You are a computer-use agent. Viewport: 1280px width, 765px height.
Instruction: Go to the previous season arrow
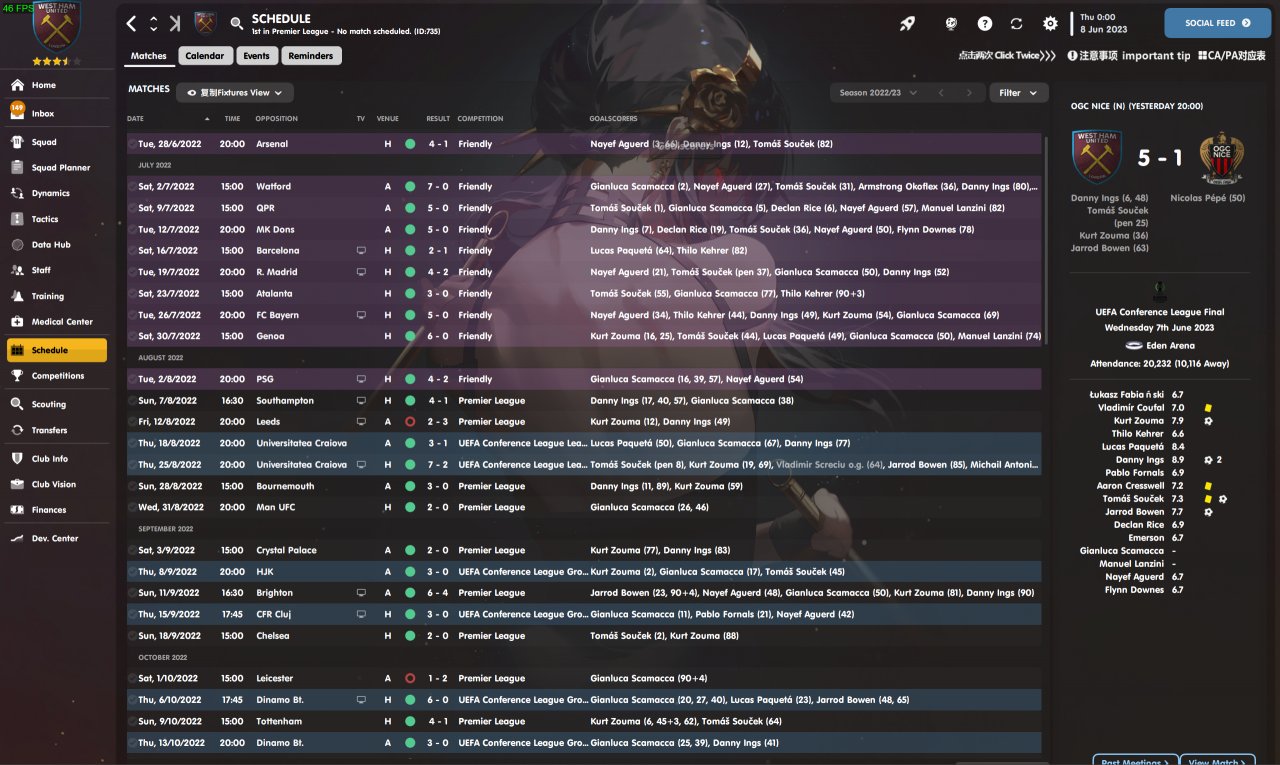pos(941,93)
